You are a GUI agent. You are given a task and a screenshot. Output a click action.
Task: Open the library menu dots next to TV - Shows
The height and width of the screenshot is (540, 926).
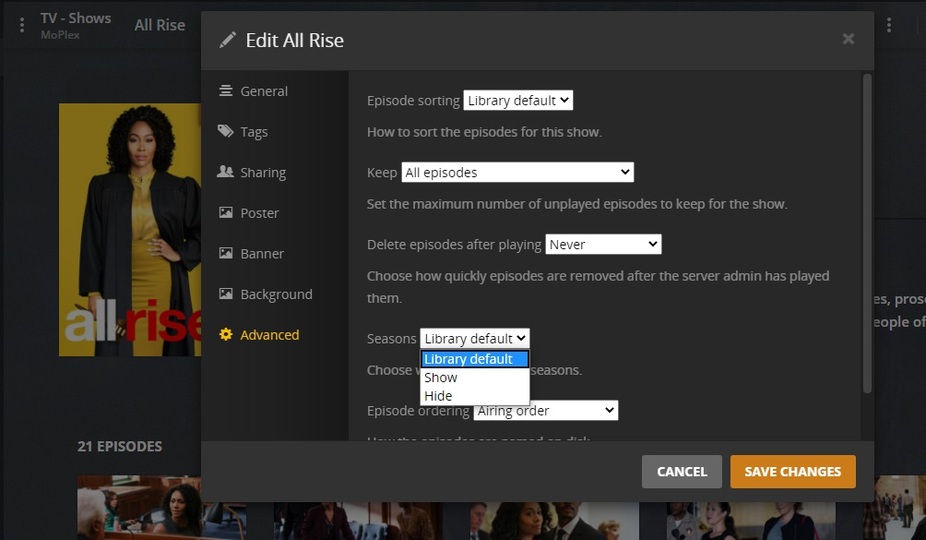coord(22,25)
